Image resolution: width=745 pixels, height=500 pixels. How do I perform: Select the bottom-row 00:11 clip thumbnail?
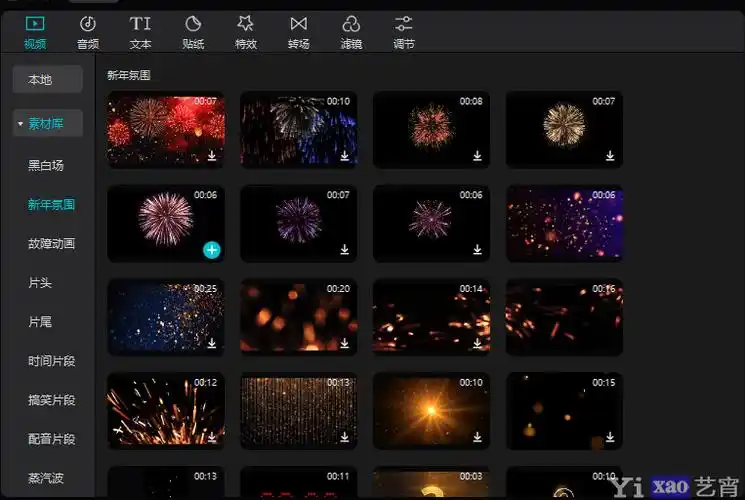point(299,482)
